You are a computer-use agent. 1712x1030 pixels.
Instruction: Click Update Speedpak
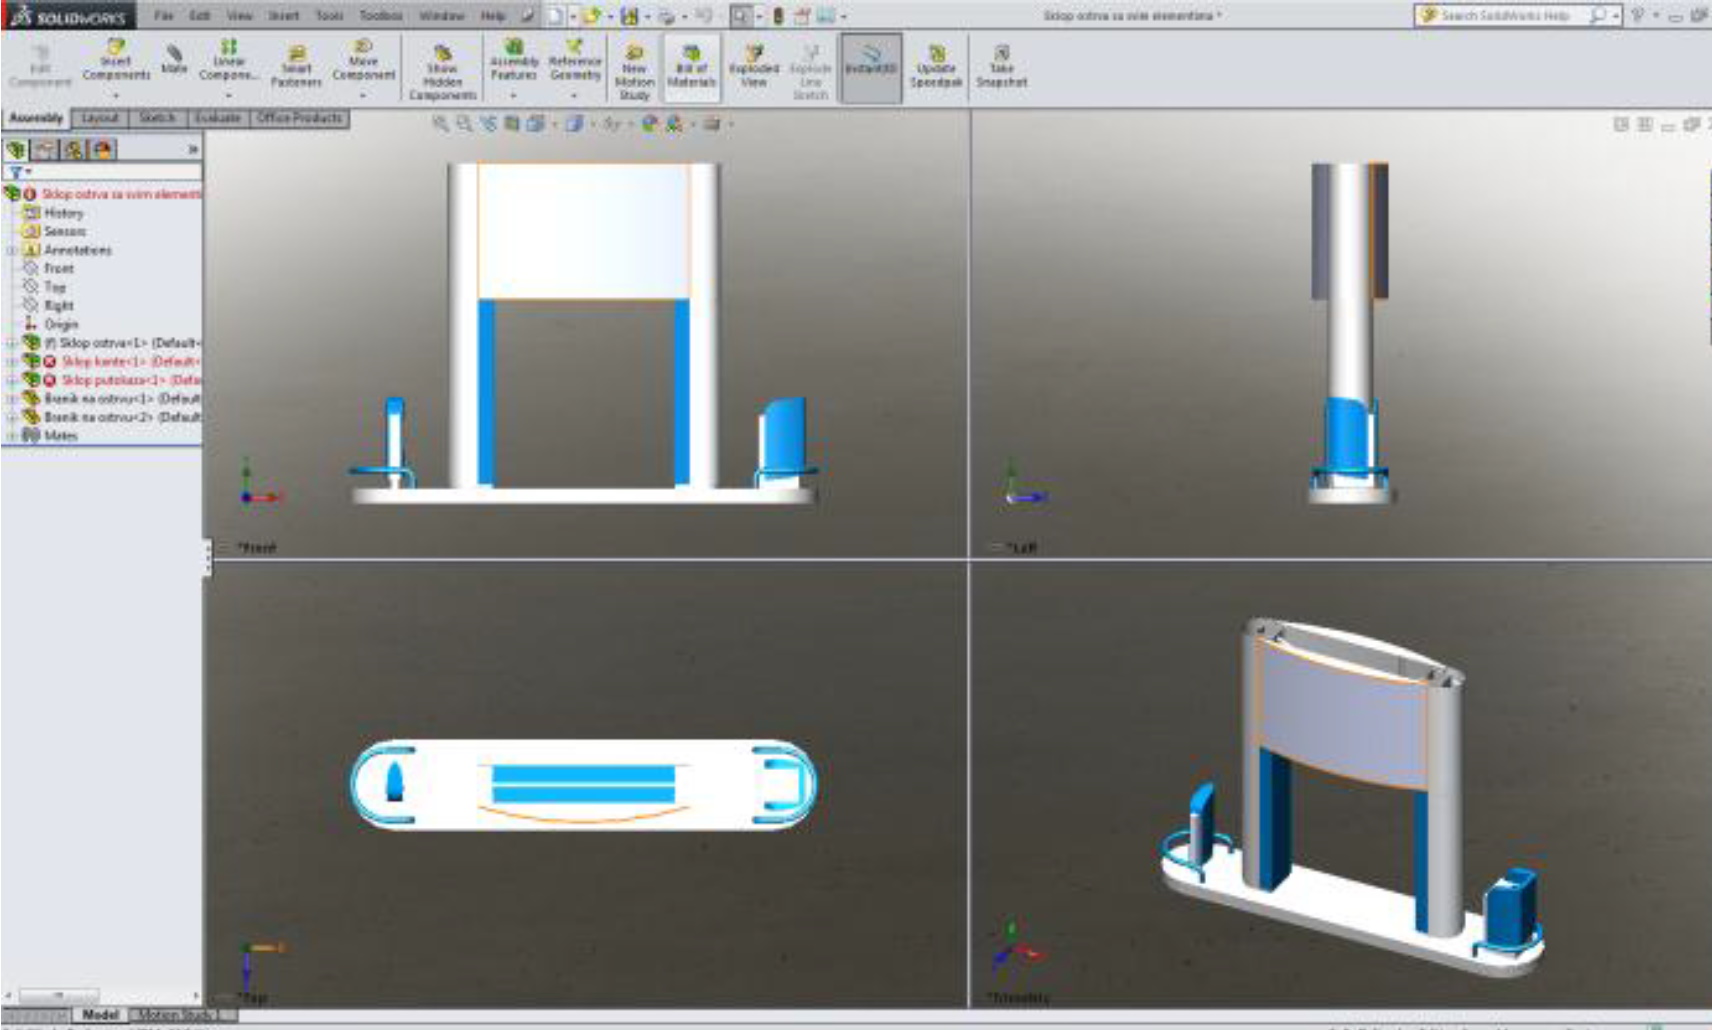936,65
